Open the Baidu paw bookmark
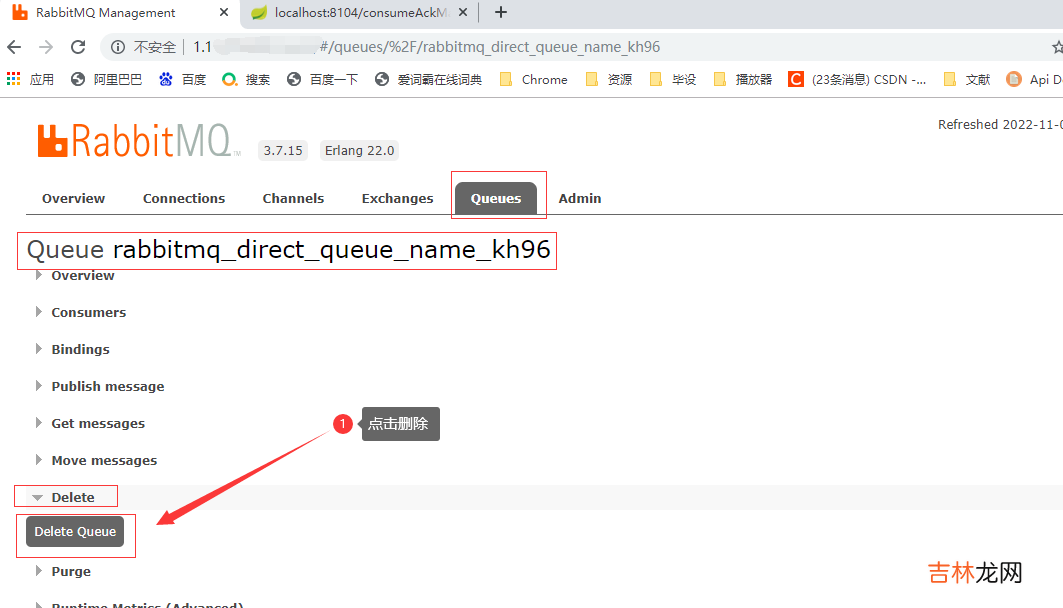 point(166,79)
